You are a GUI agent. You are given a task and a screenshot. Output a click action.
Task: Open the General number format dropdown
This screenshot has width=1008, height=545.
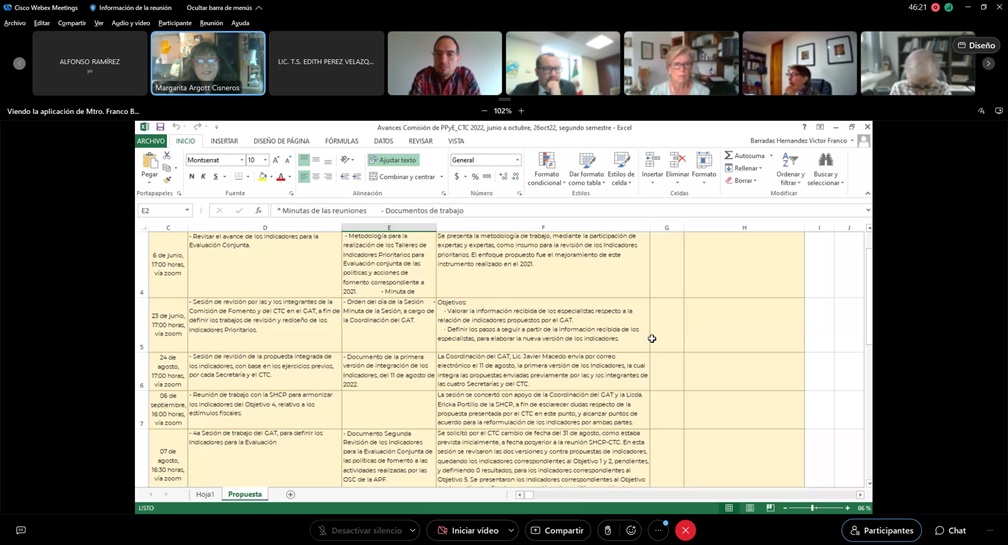[517, 160]
